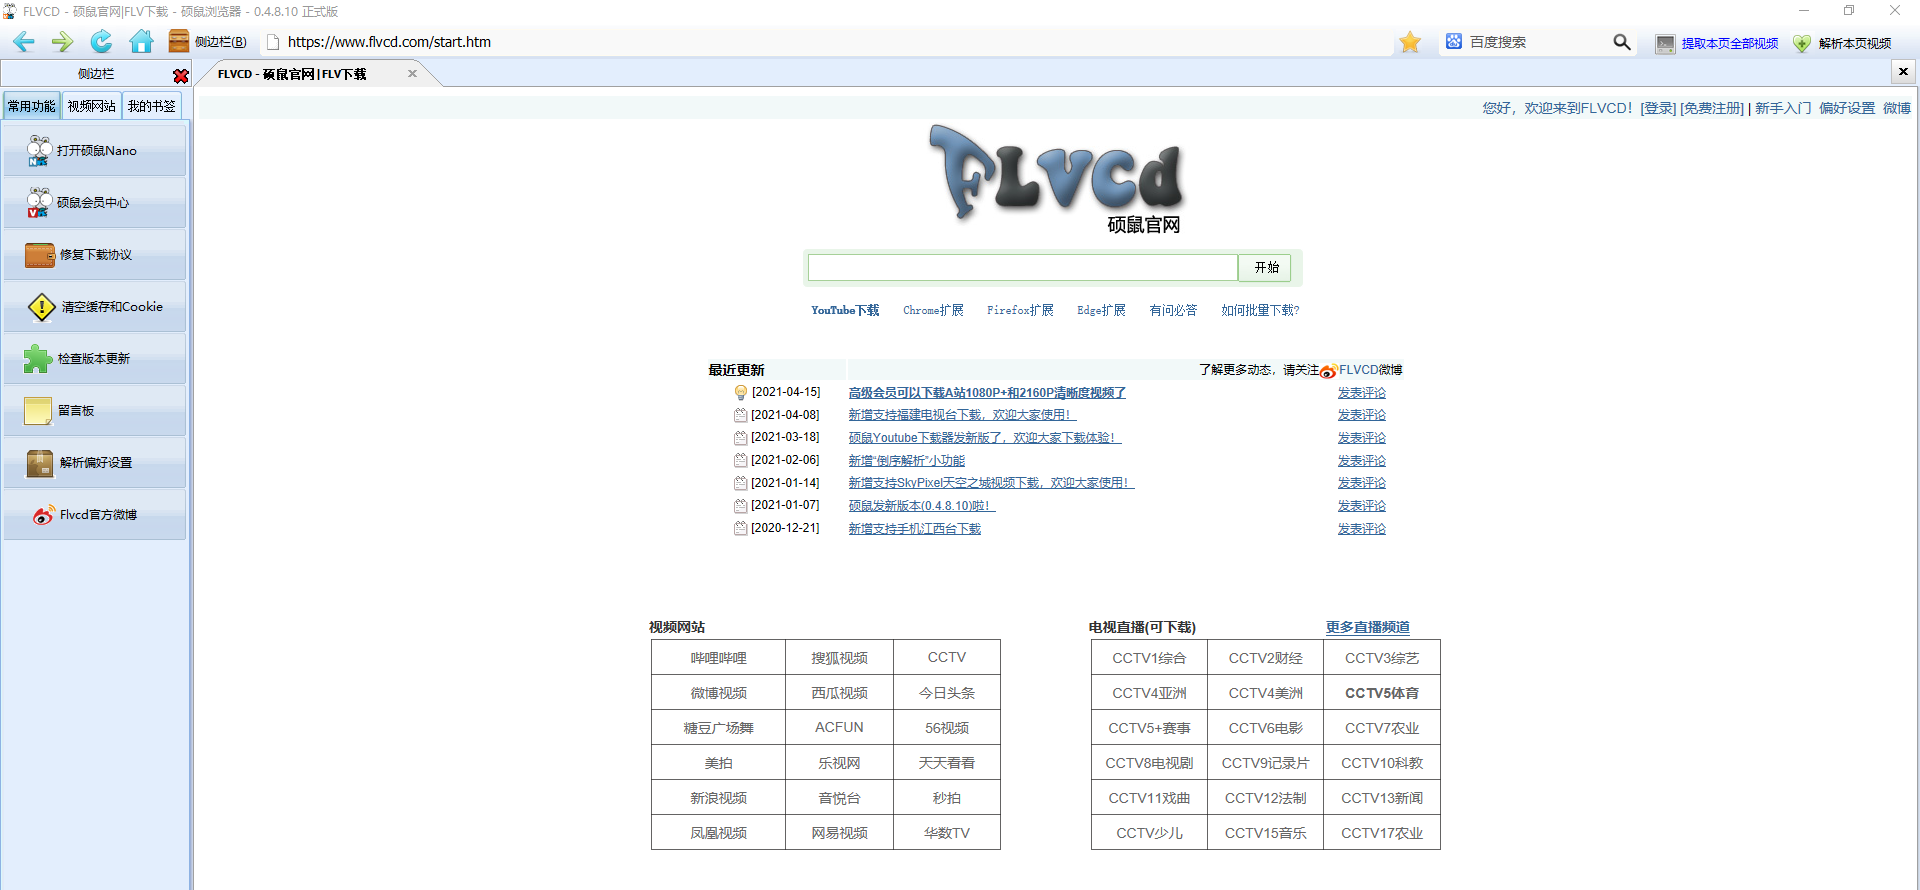This screenshot has height=890, width=1920.
Task: Click 发表评论 for the 2020-12-21 entry
Action: (1362, 529)
